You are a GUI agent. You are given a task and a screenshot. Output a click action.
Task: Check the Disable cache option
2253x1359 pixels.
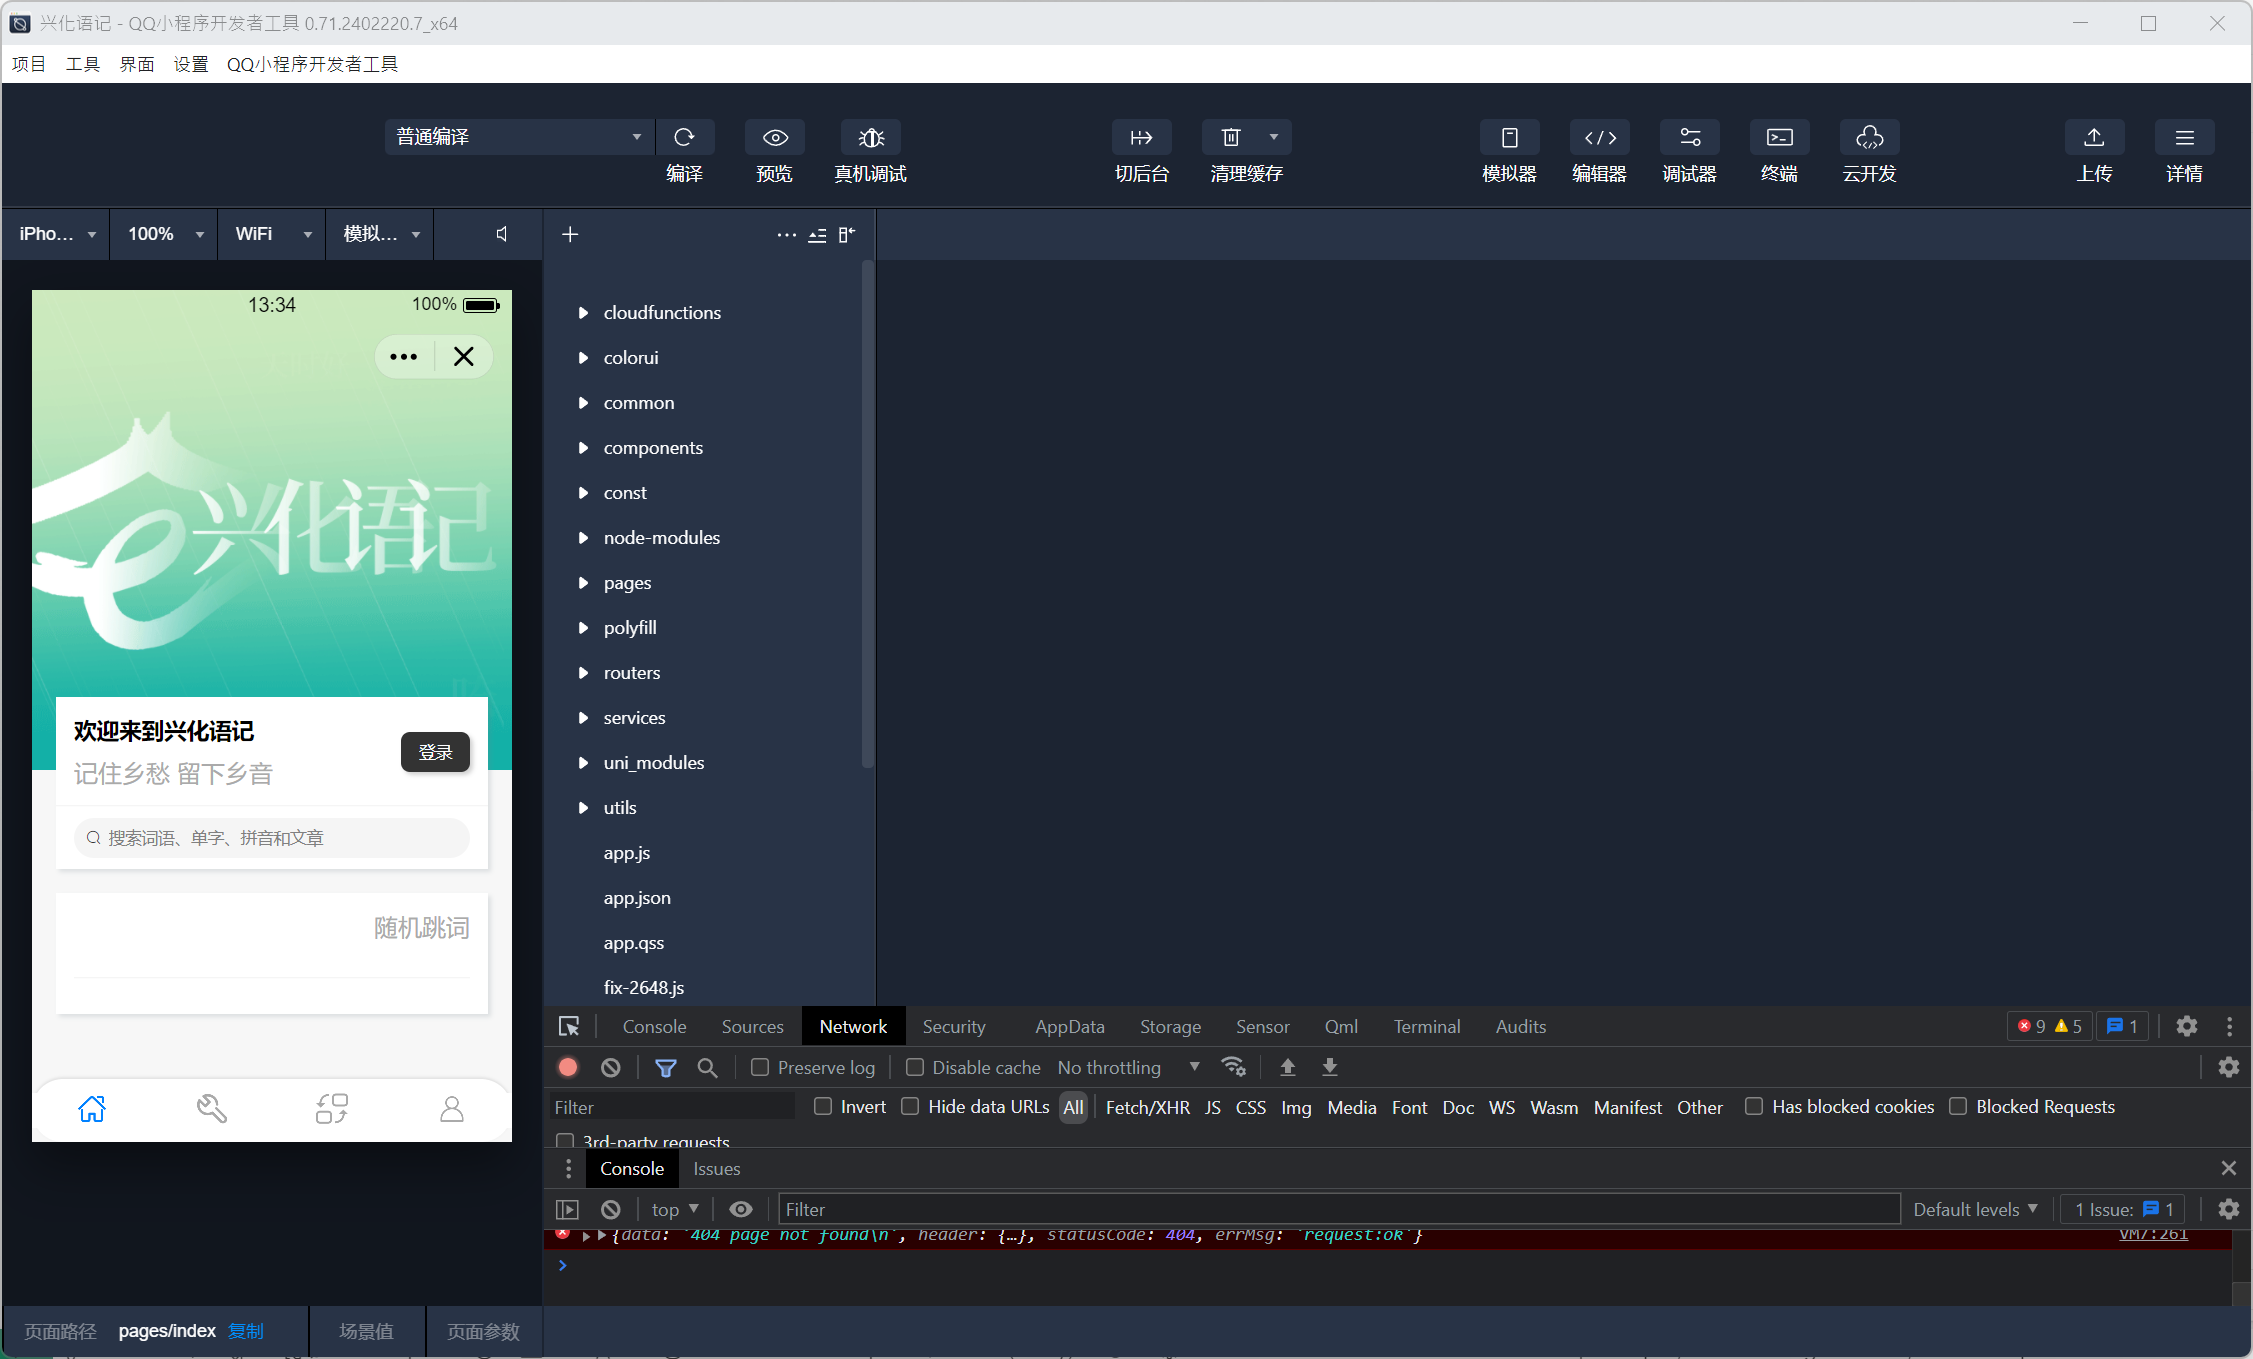point(915,1068)
